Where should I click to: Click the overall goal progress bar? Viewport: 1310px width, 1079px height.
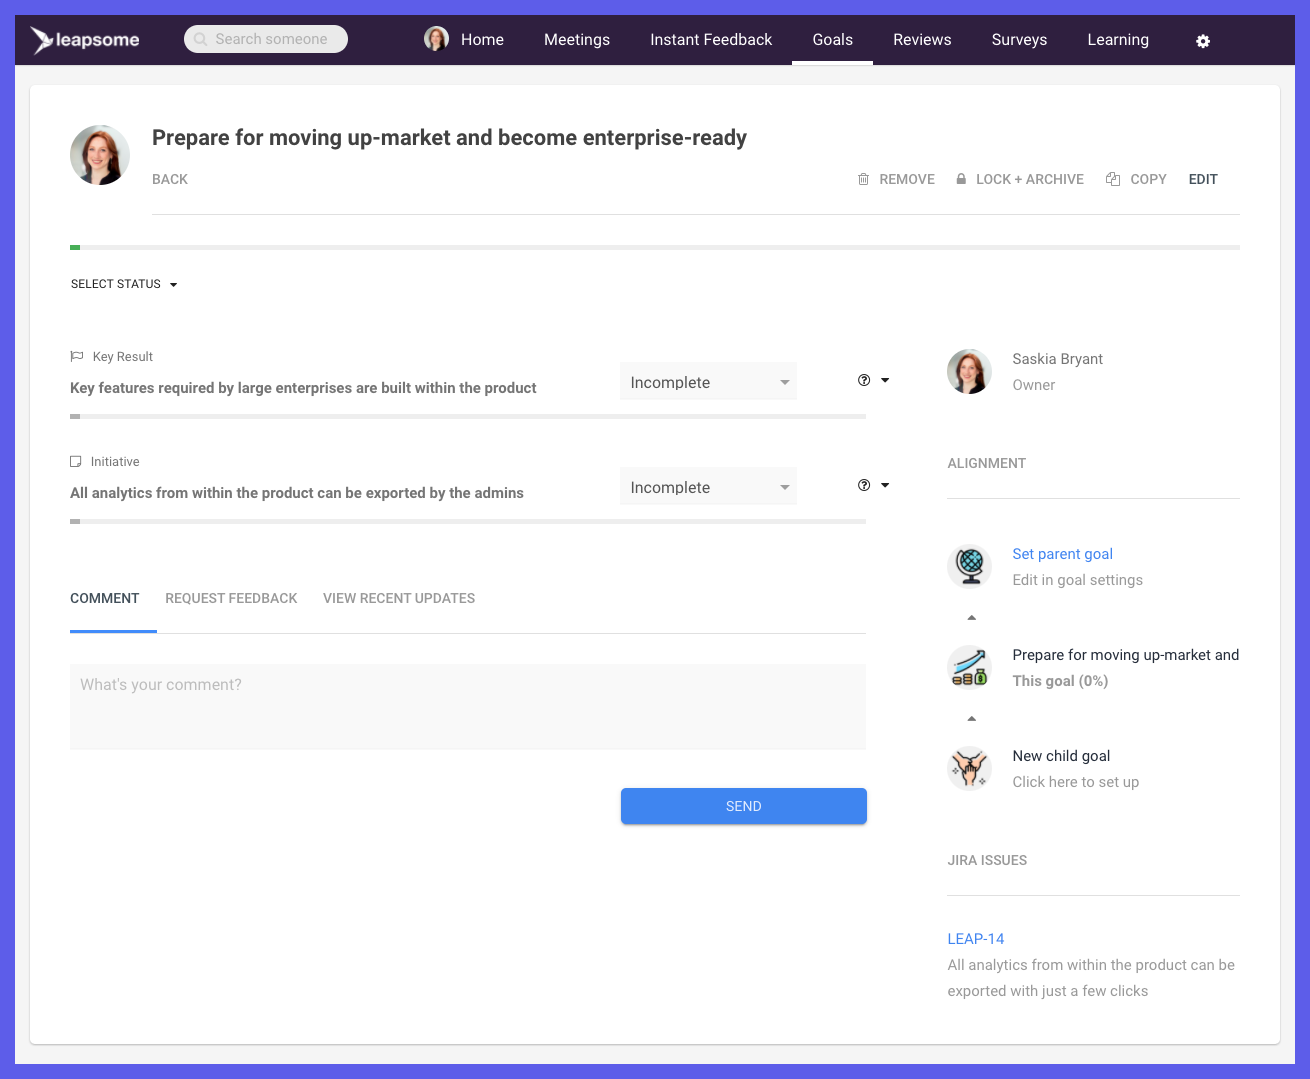(x=655, y=247)
